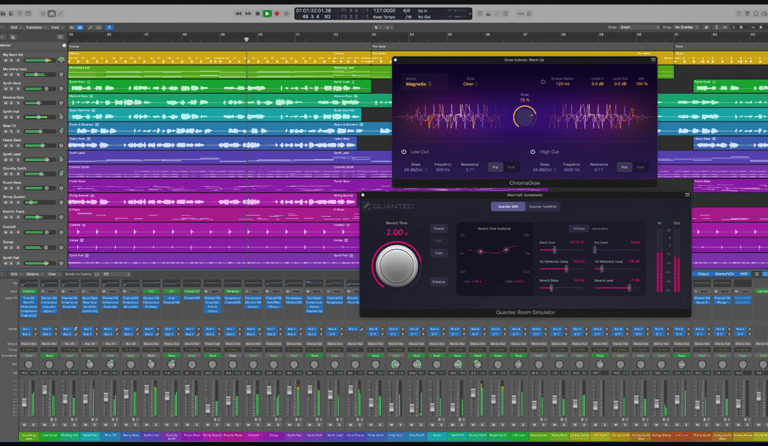Image resolution: width=768 pixels, height=446 pixels.
Task: Solo the Synth Hook track
Action: (14, 89)
